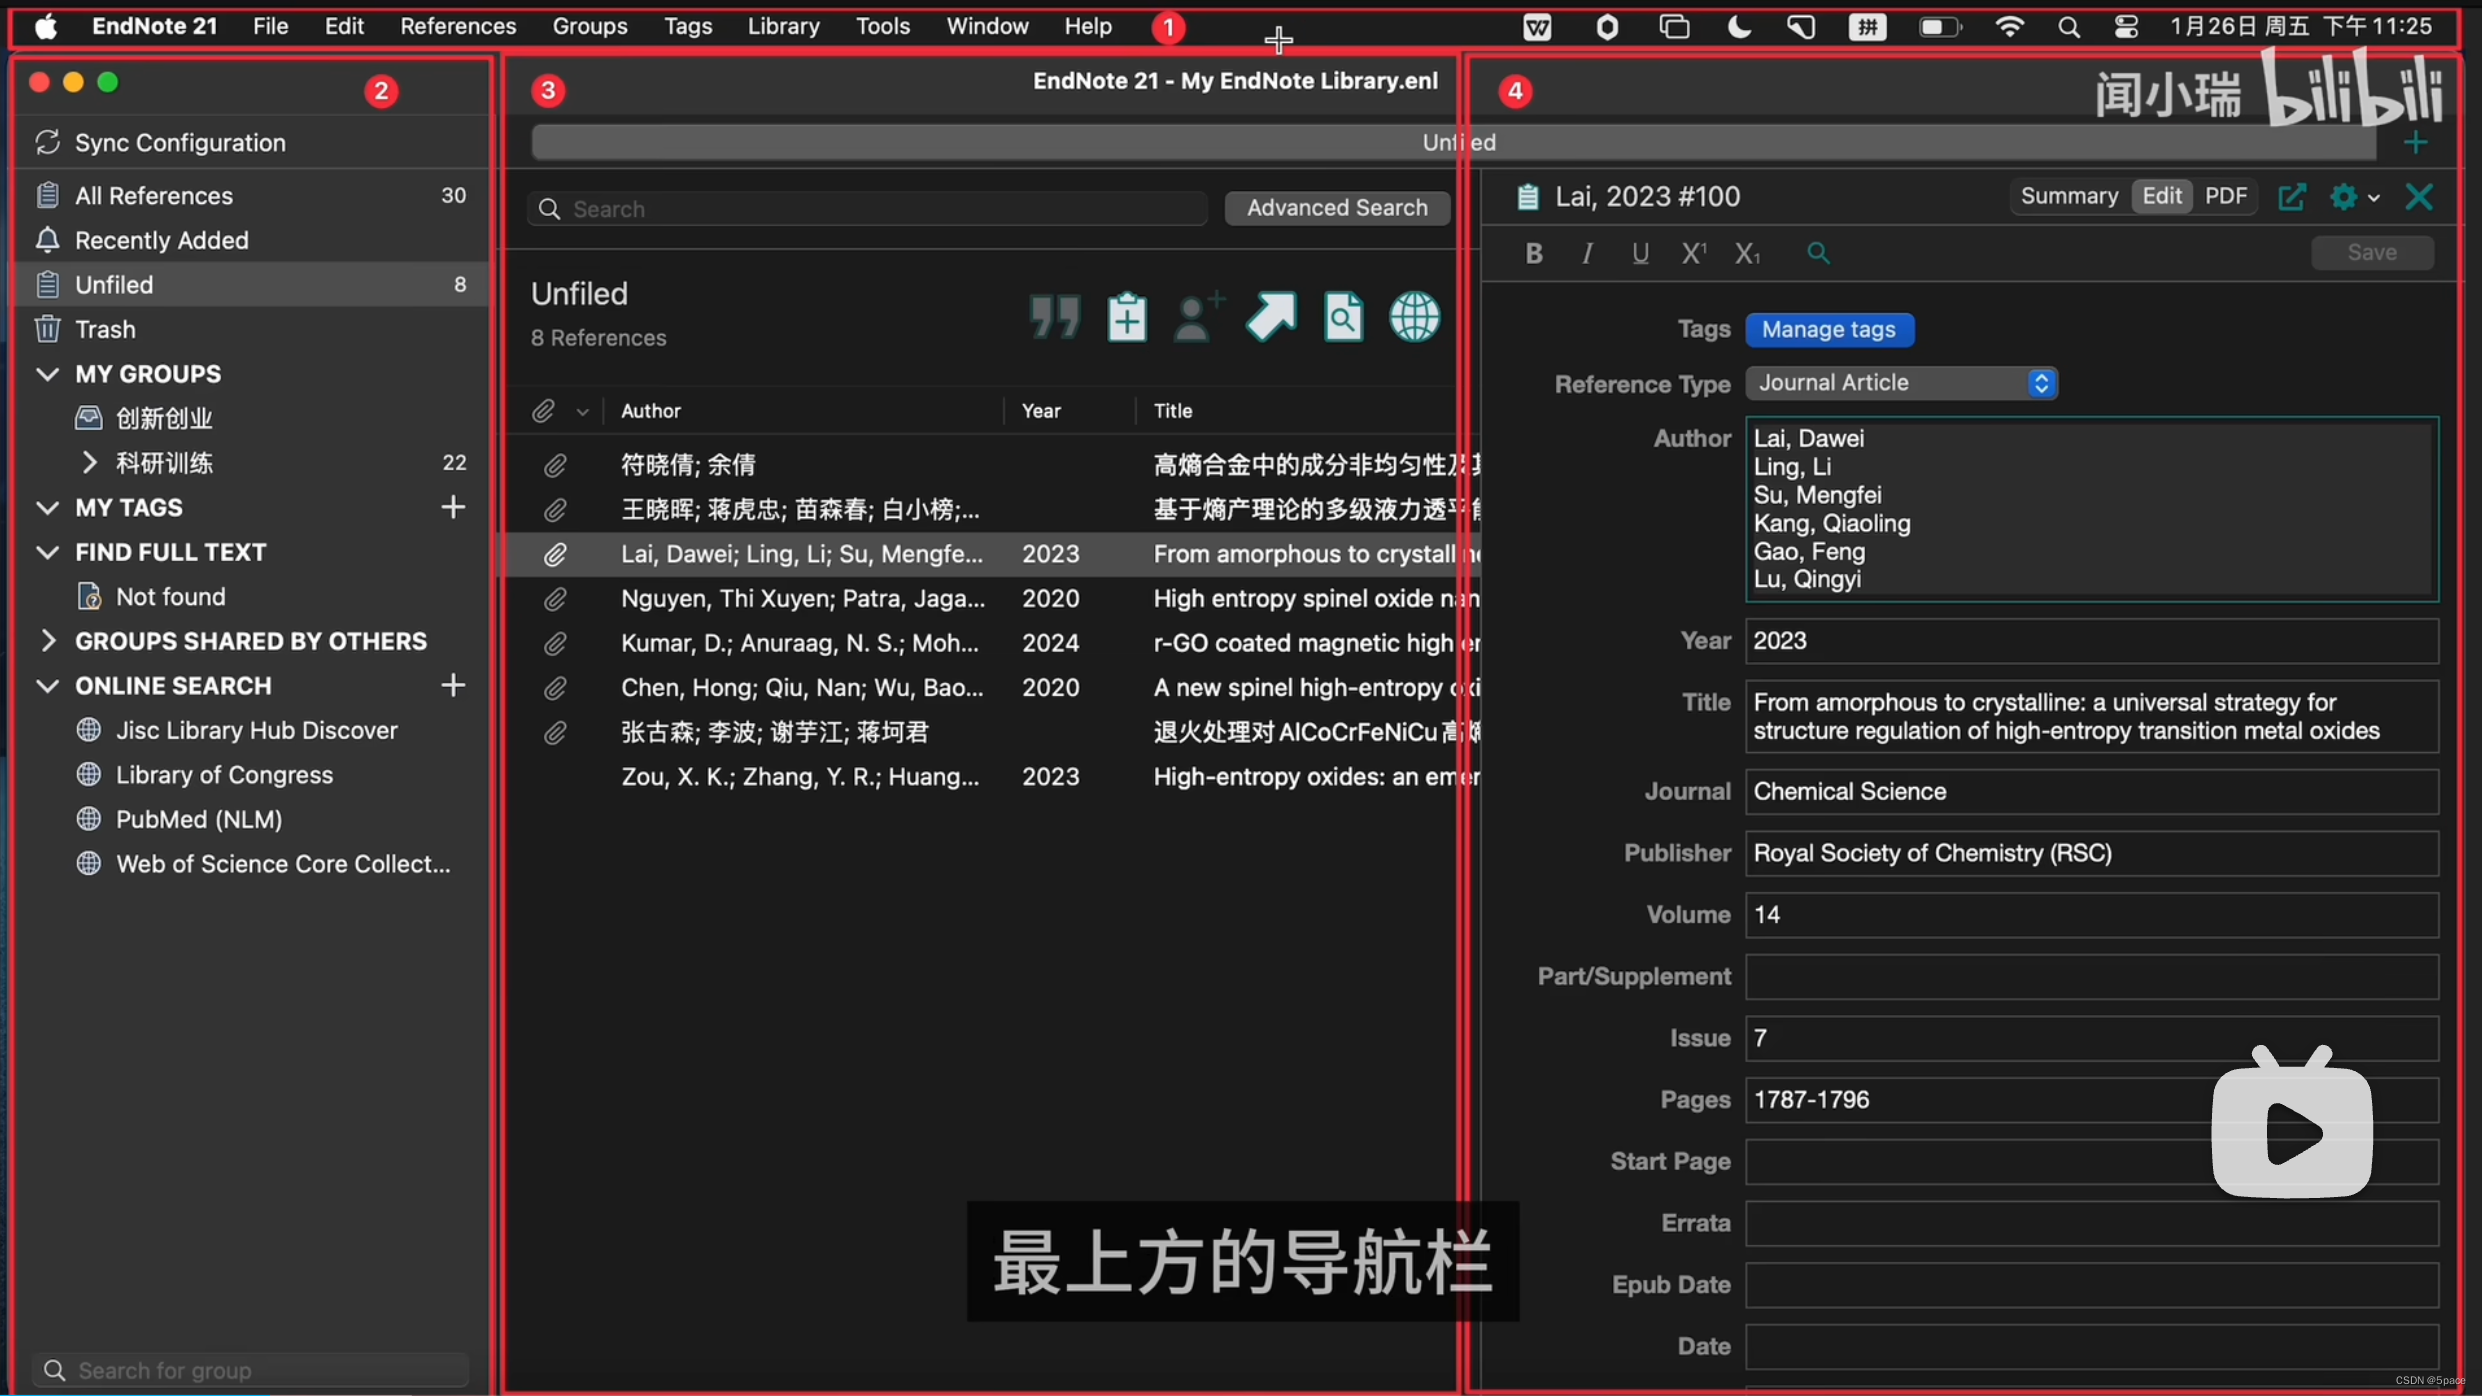This screenshot has height=1396, width=2482.
Task: Click the Search for group input field
Action: pyautogui.click(x=251, y=1369)
